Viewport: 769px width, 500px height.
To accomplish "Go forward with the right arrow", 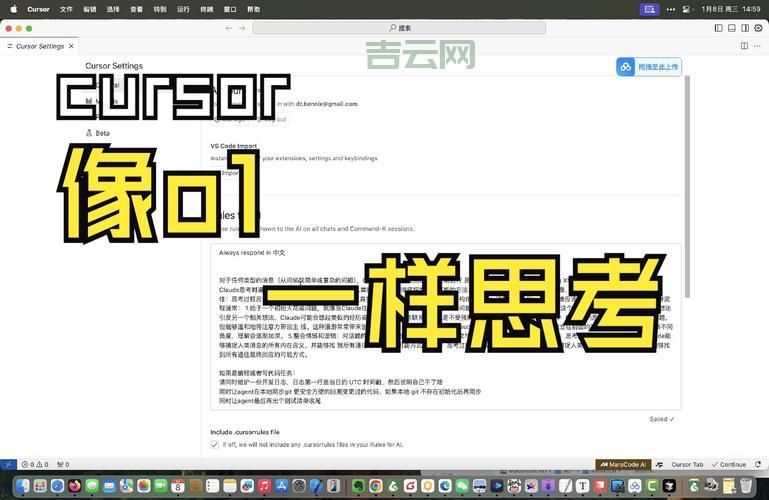I will pyautogui.click(x=242, y=28).
